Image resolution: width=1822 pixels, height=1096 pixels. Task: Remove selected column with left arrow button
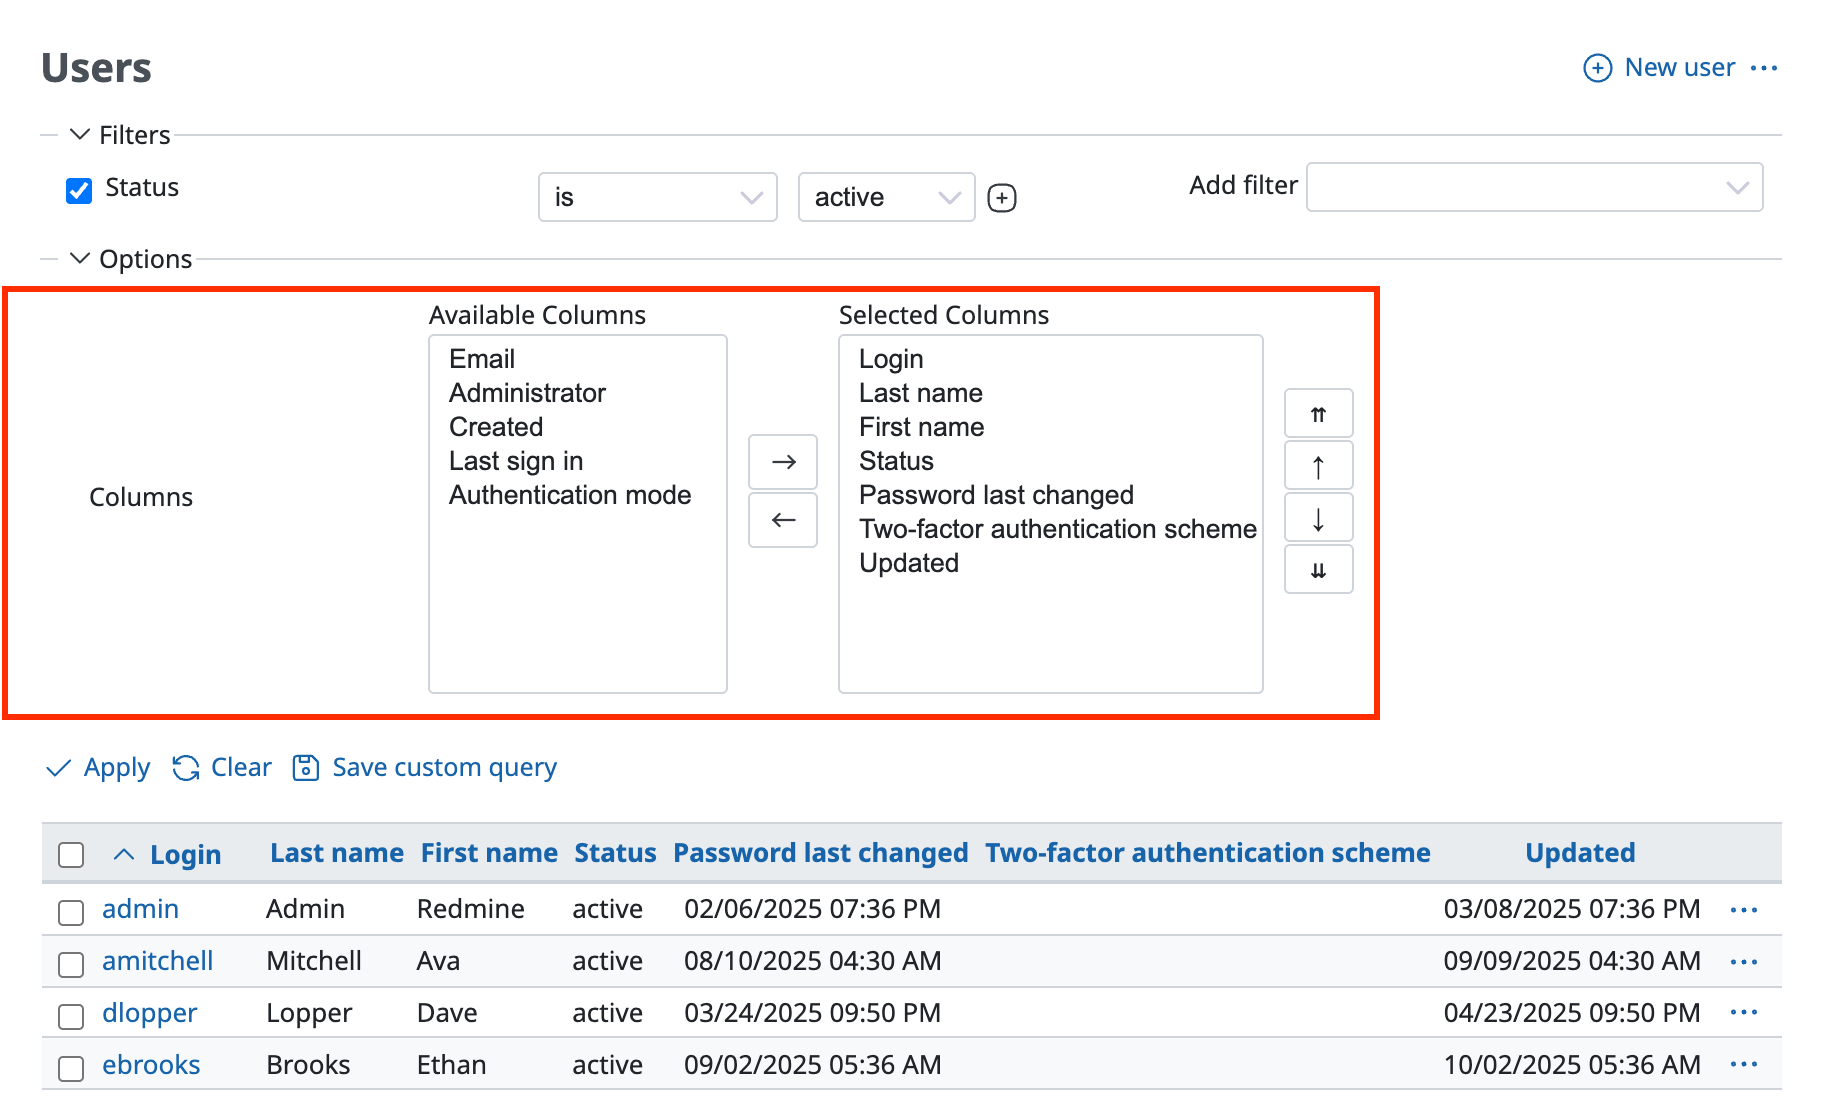(x=783, y=520)
